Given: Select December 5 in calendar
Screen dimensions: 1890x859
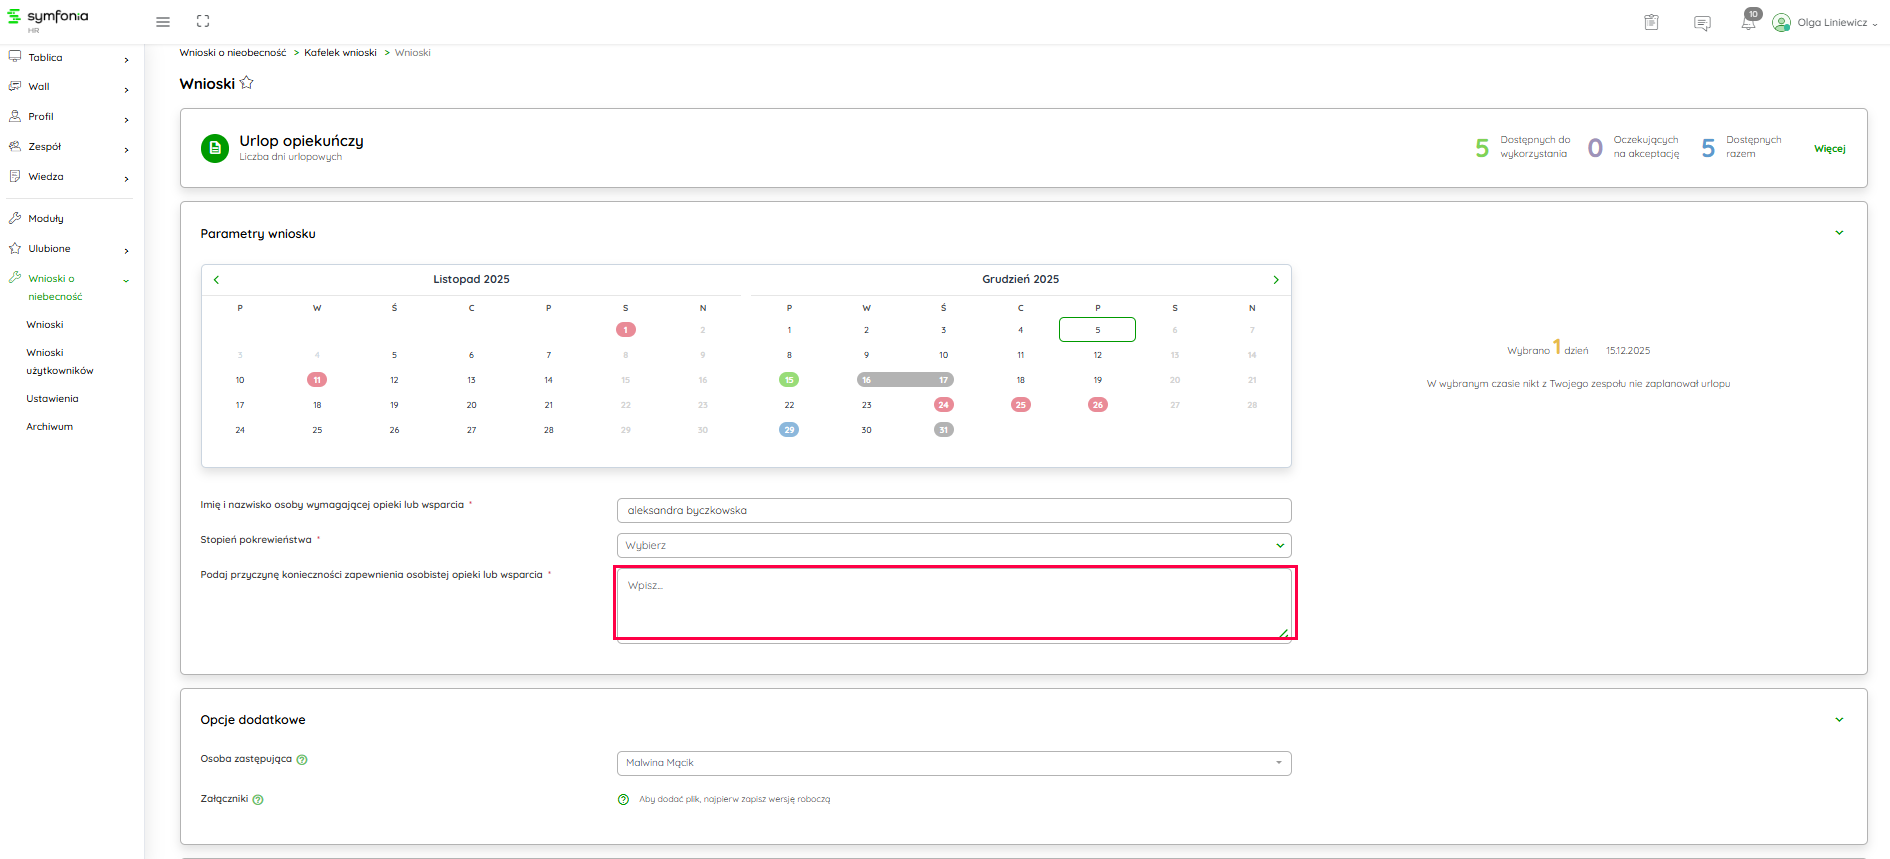Looking at the screenshot, I should point(1097,330).
